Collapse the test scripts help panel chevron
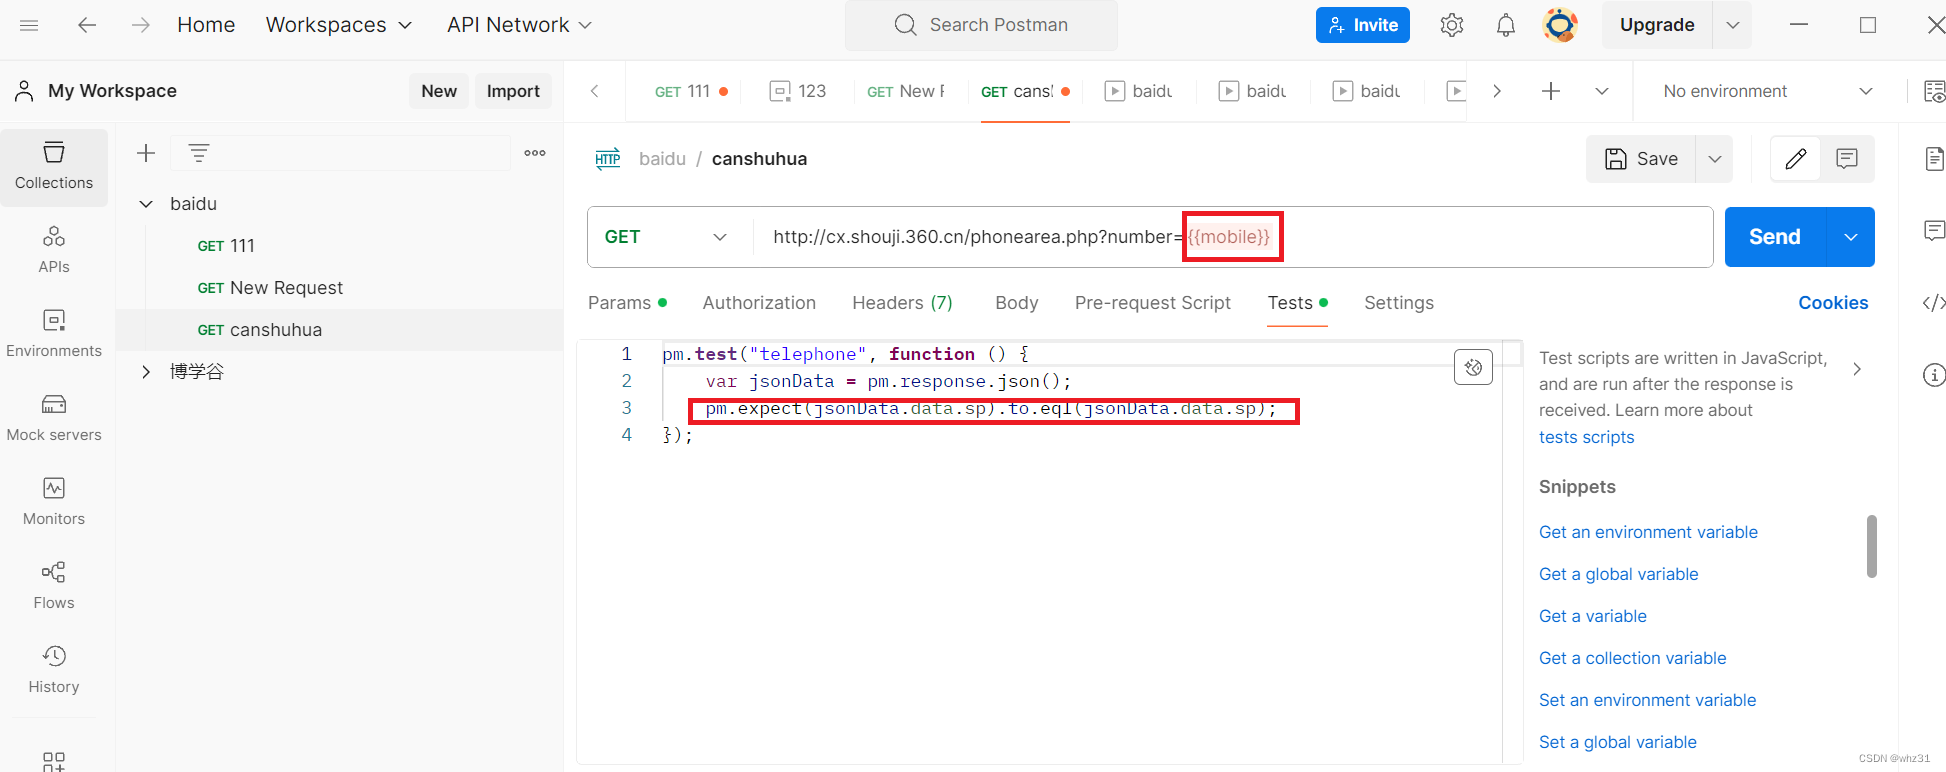 pyautogui.click(x=1857, y=369)
